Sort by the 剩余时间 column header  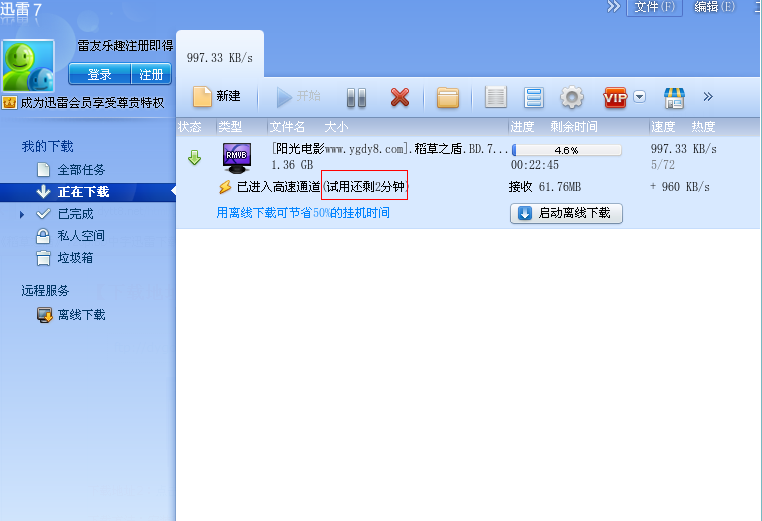tap(574, 127)
